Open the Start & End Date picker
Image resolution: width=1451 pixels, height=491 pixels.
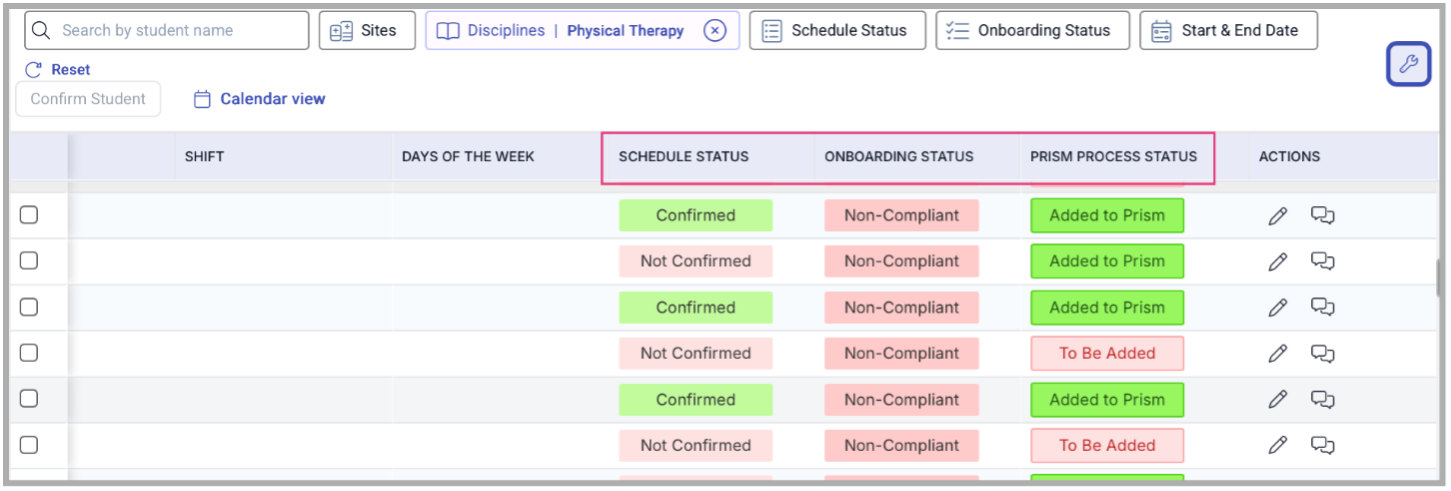click(x=1228, y=30)
